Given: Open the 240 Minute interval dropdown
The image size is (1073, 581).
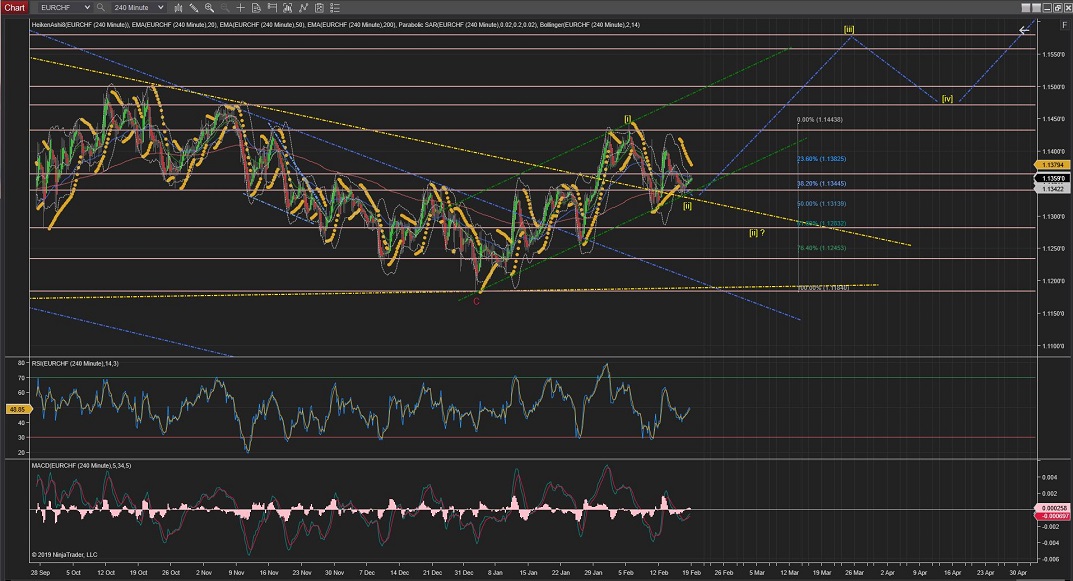Looking at the screenshot, I should pos(138,8).
